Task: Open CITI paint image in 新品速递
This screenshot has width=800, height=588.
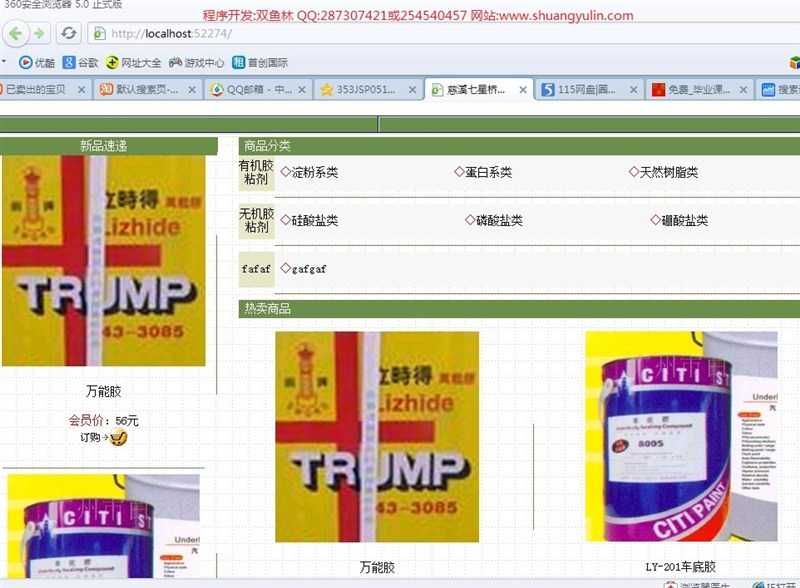Action: (x=104, y=526)
